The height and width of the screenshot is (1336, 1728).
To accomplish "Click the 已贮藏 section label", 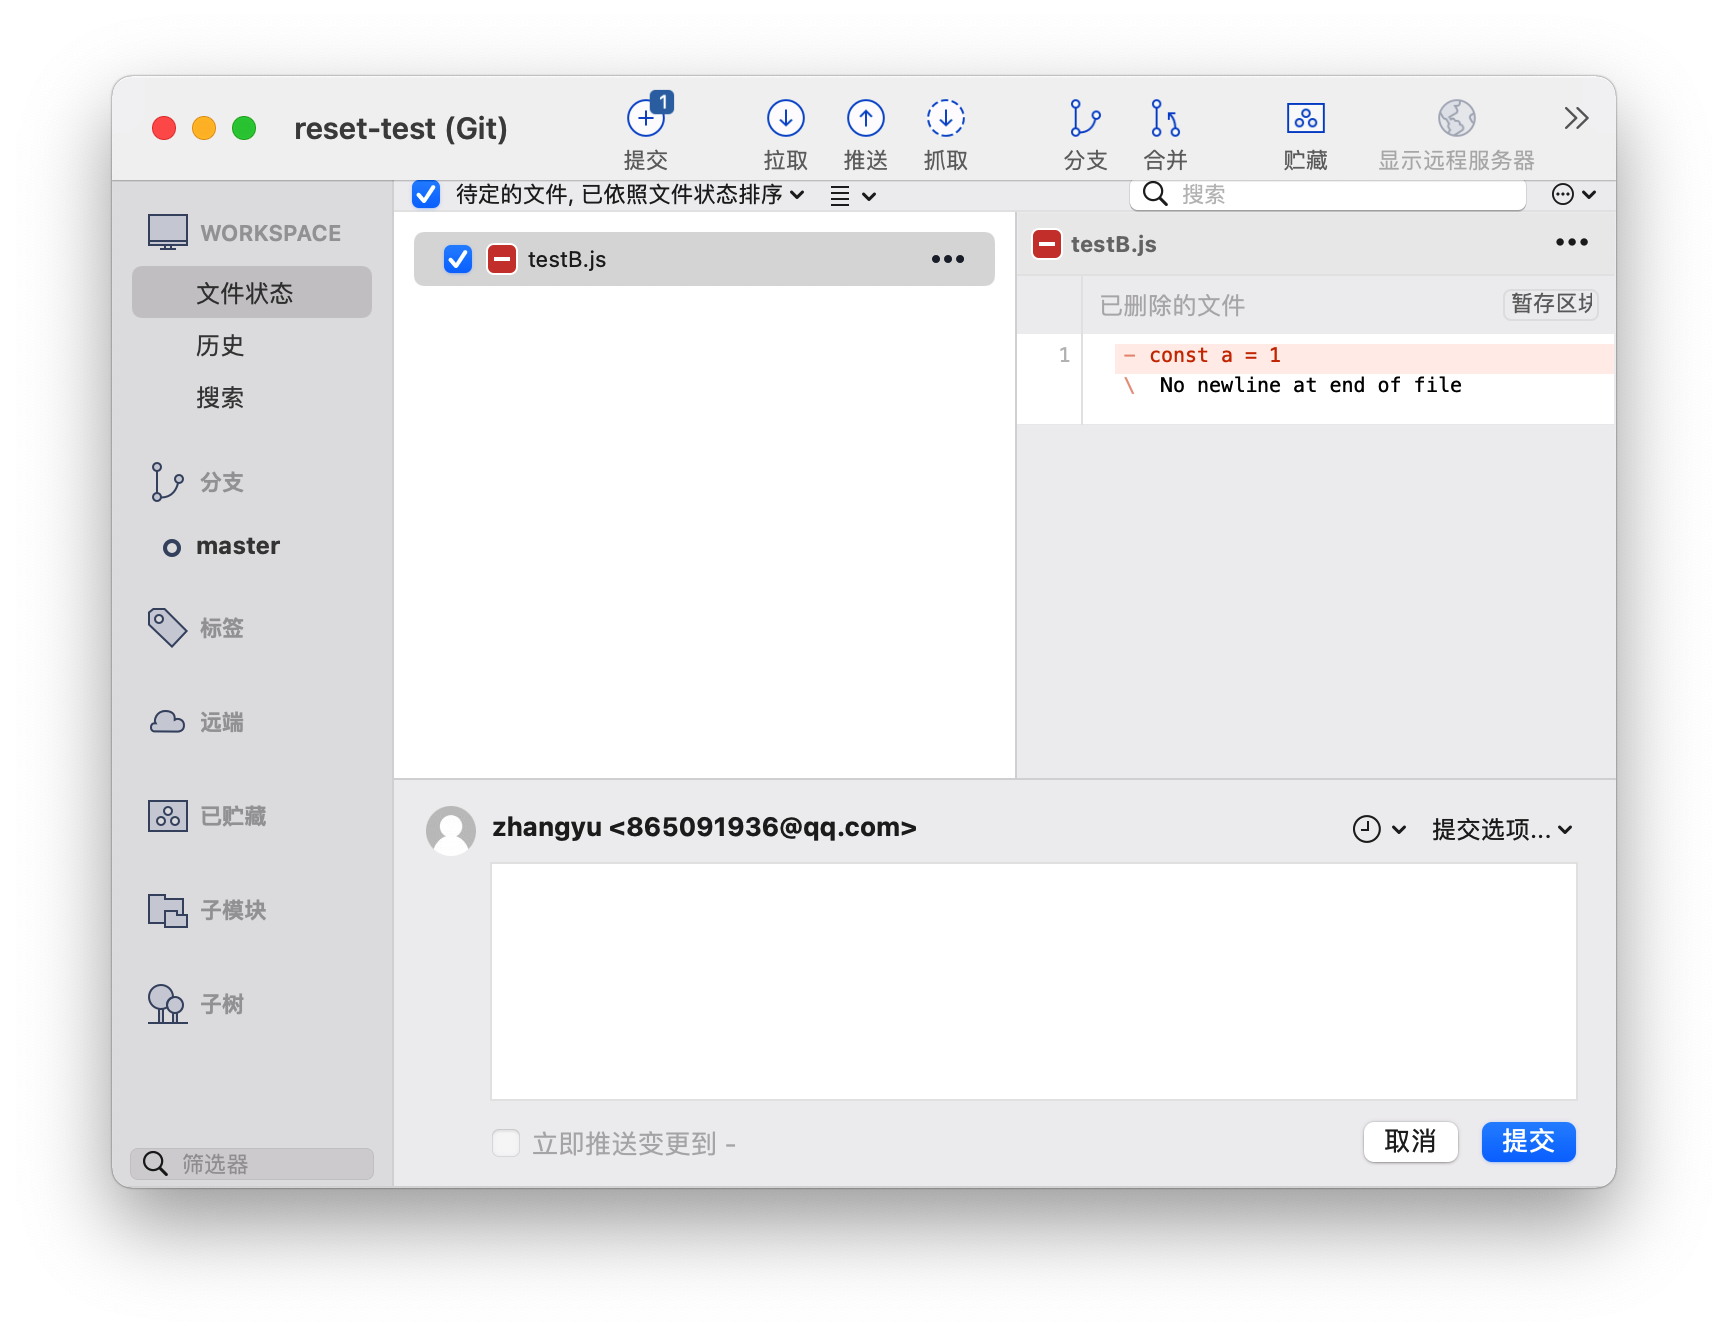I will coord(233,816).
